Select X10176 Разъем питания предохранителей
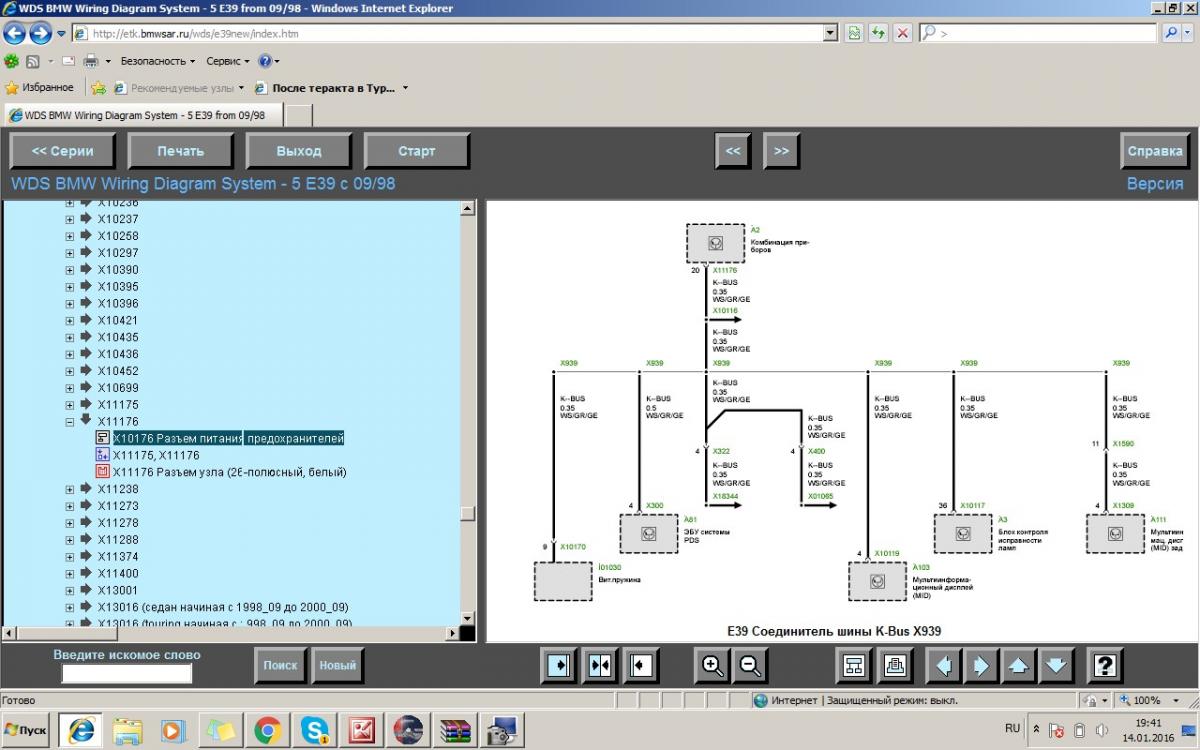The image size is (1200, 750). click(x=229, y=438)
